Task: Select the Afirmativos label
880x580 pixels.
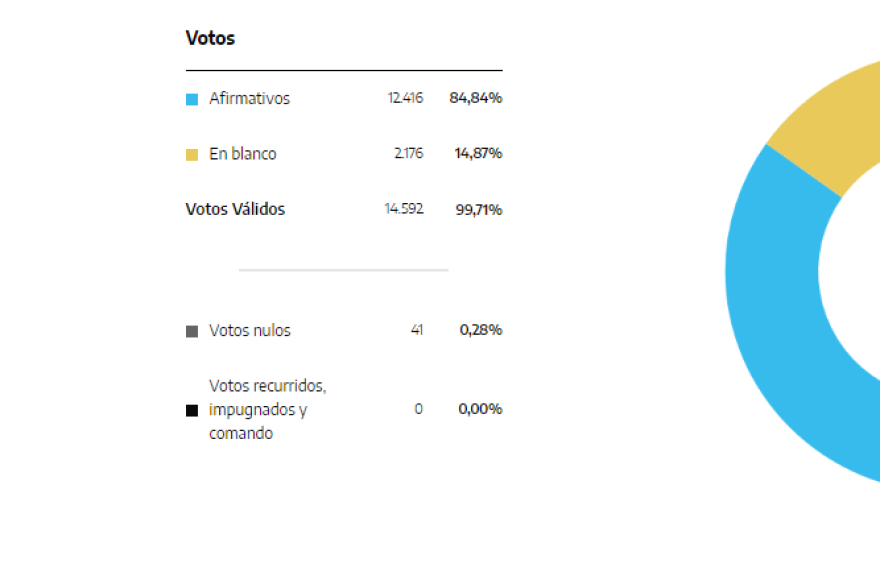Action: click(x=250, y=99)
